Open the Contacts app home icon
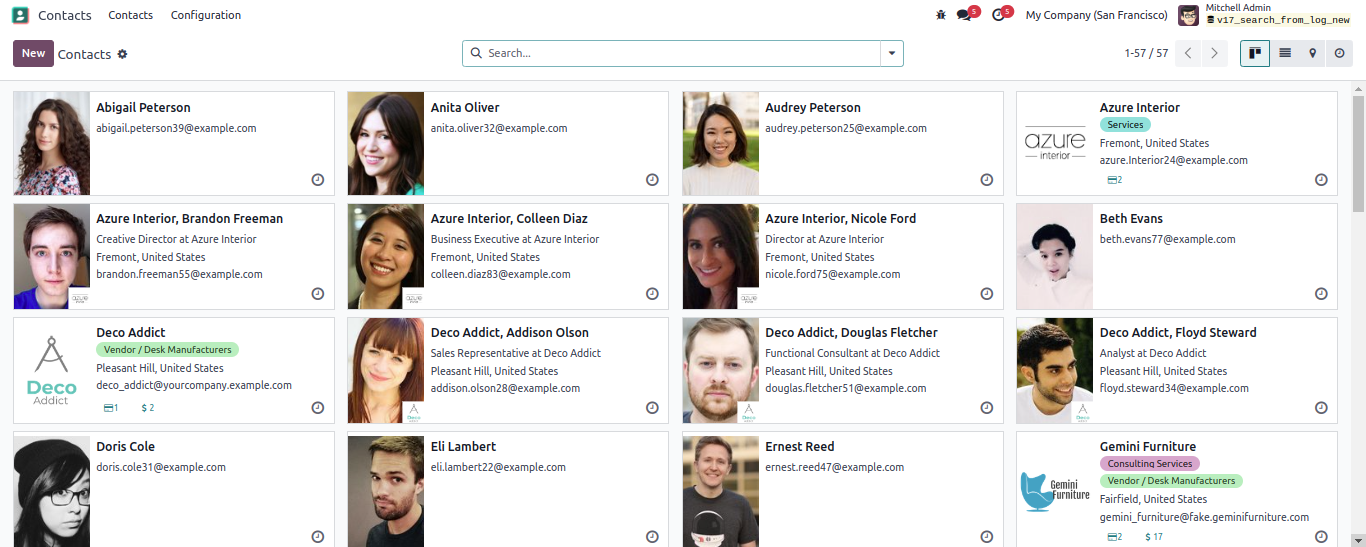This screenshot has width=1366, height=547. 20,15
